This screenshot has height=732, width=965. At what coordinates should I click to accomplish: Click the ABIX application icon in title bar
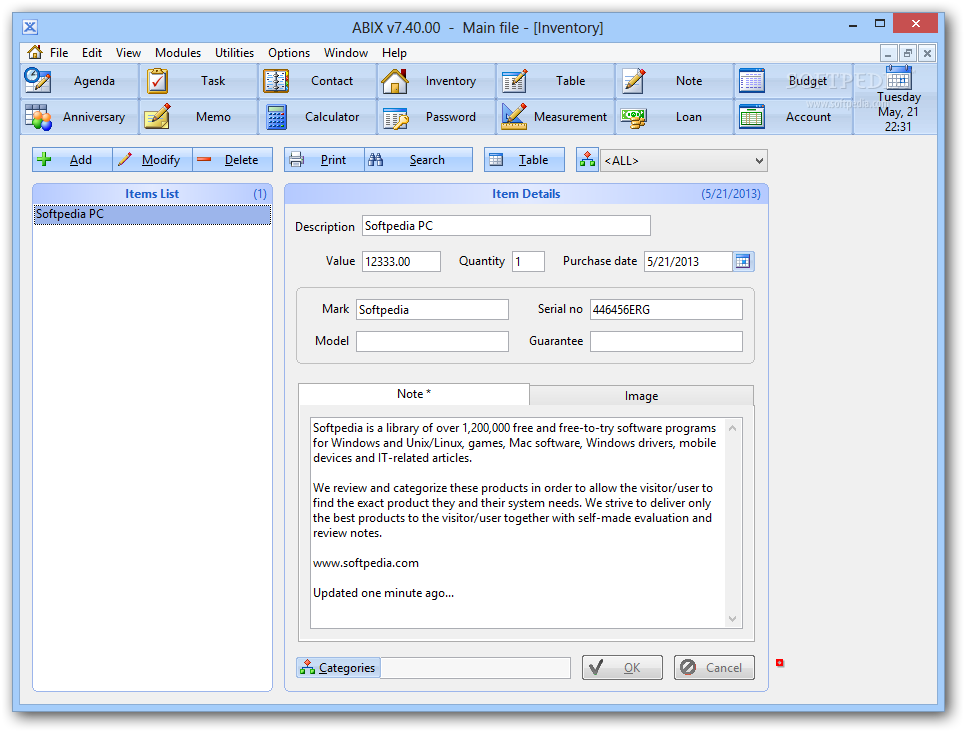point(30,27)
